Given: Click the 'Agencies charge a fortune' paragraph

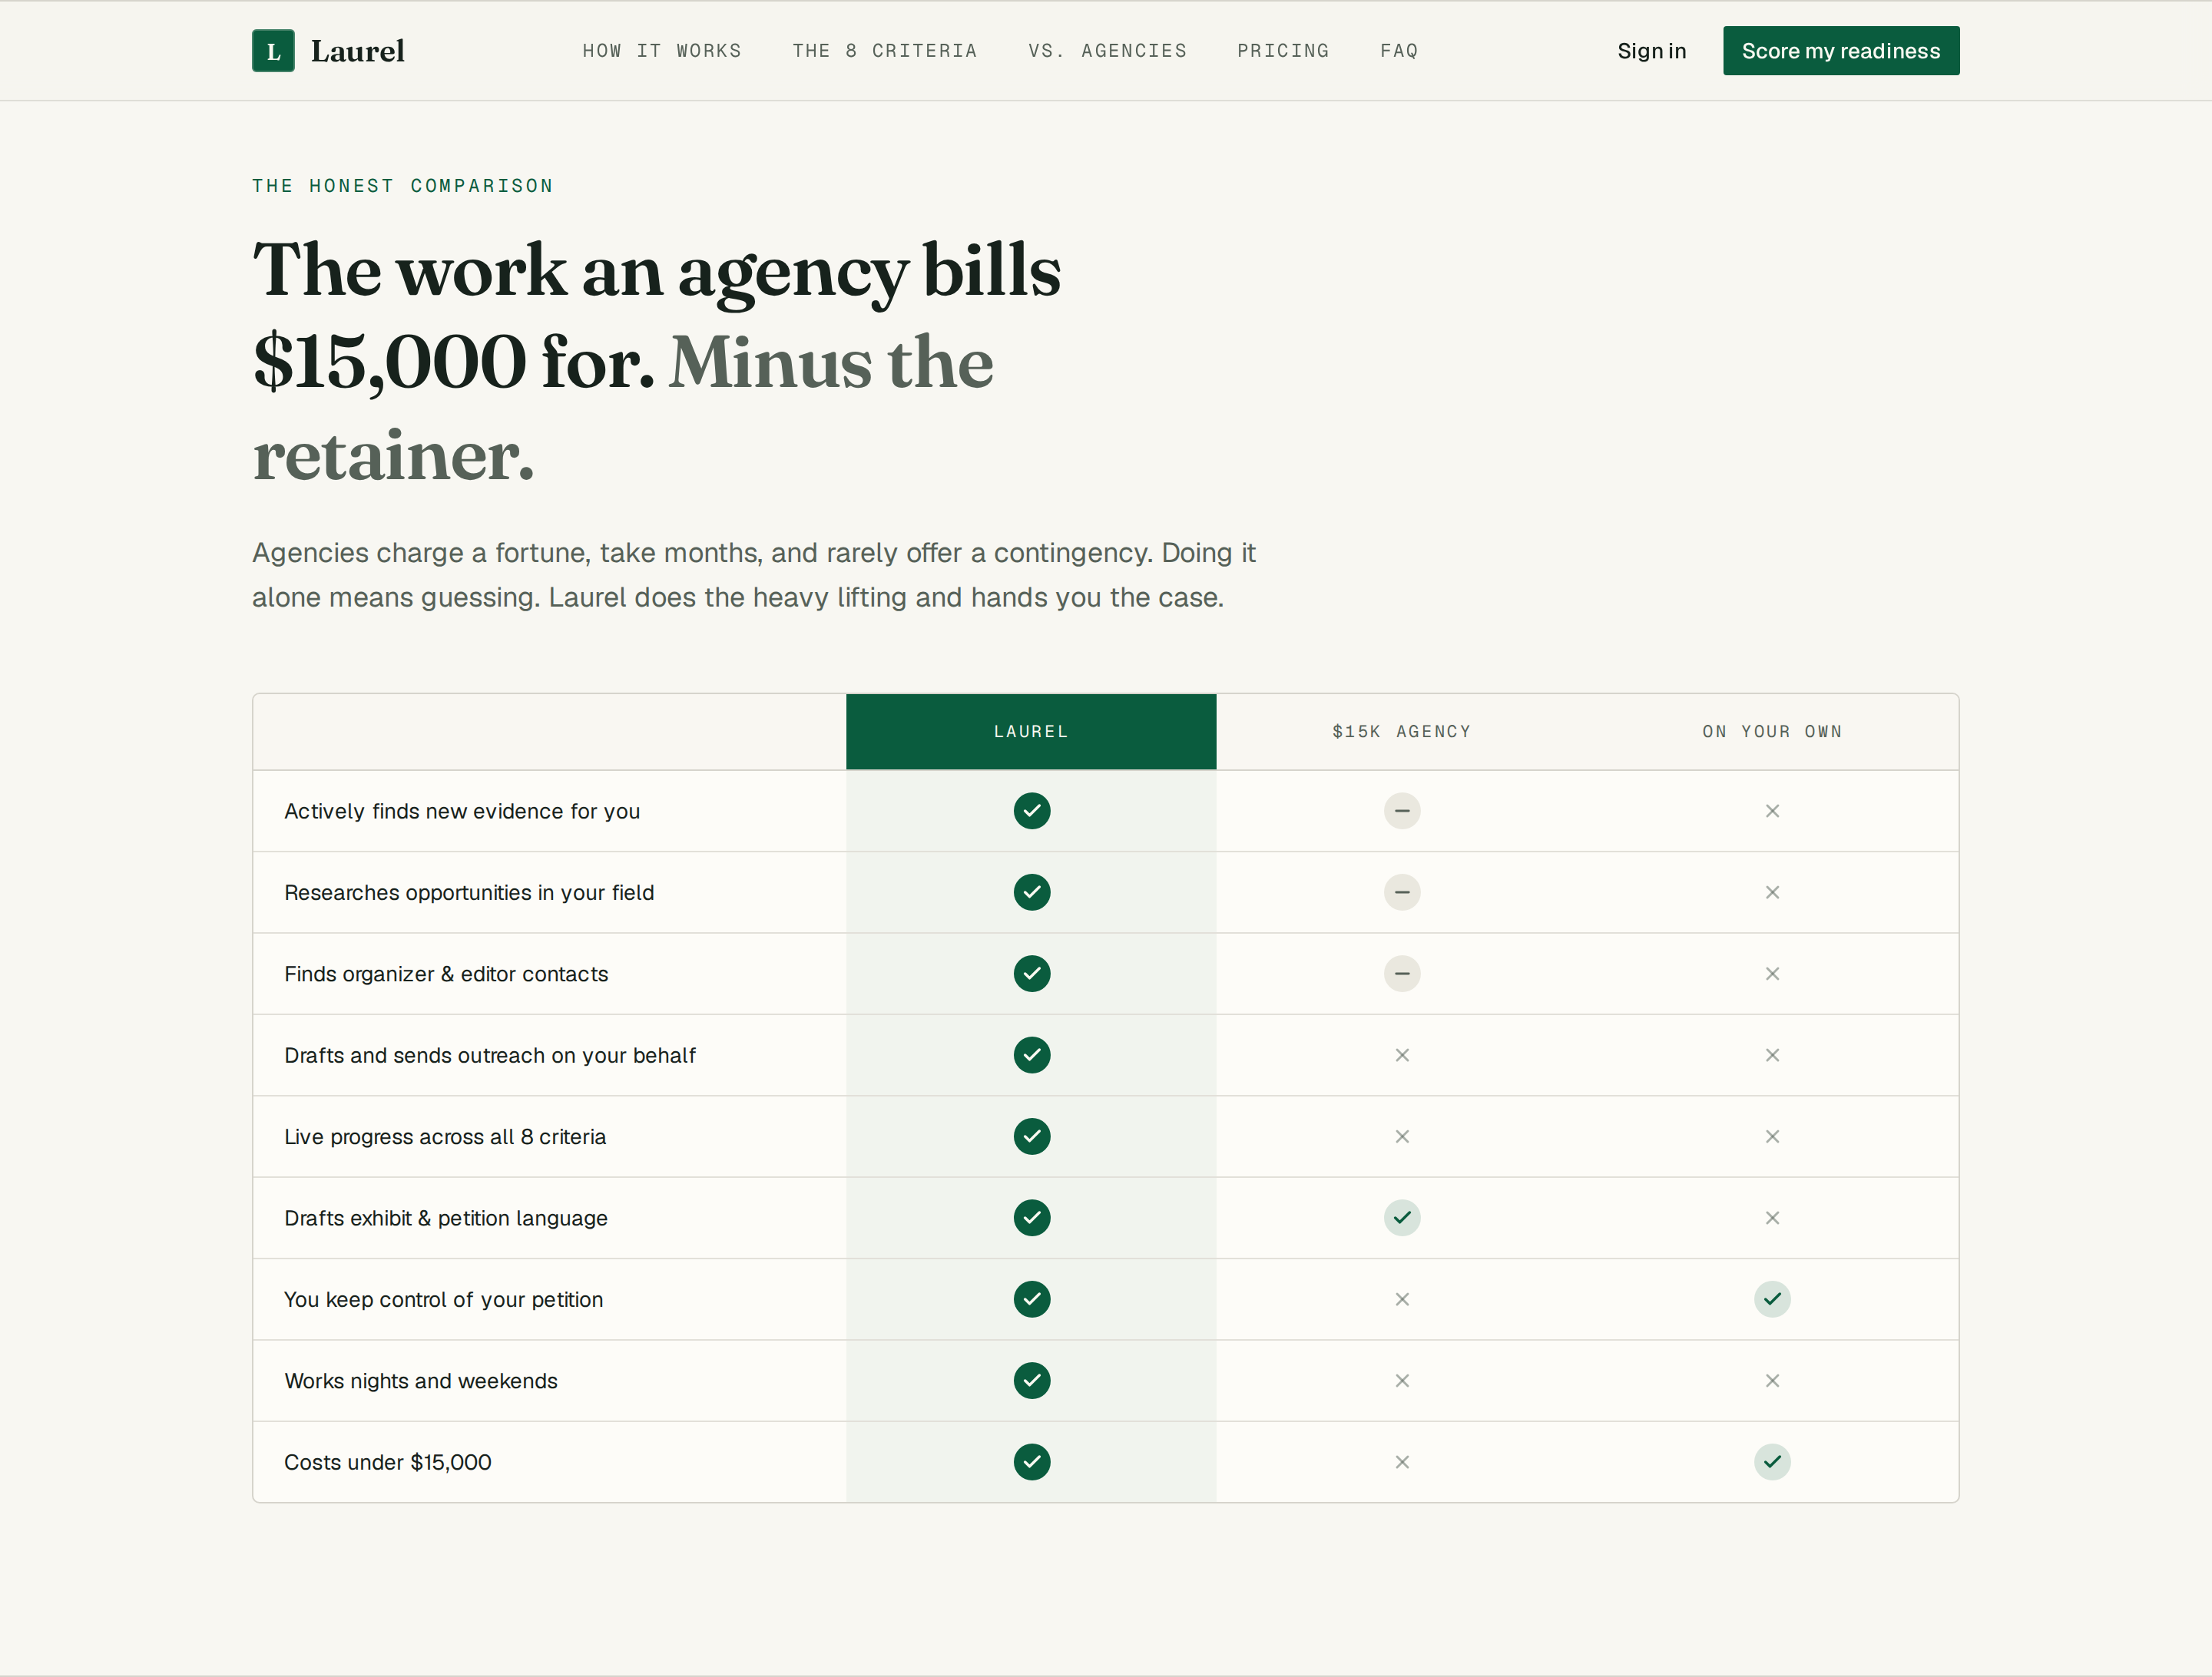Looking at the screenshot, I should pos(754,575).
